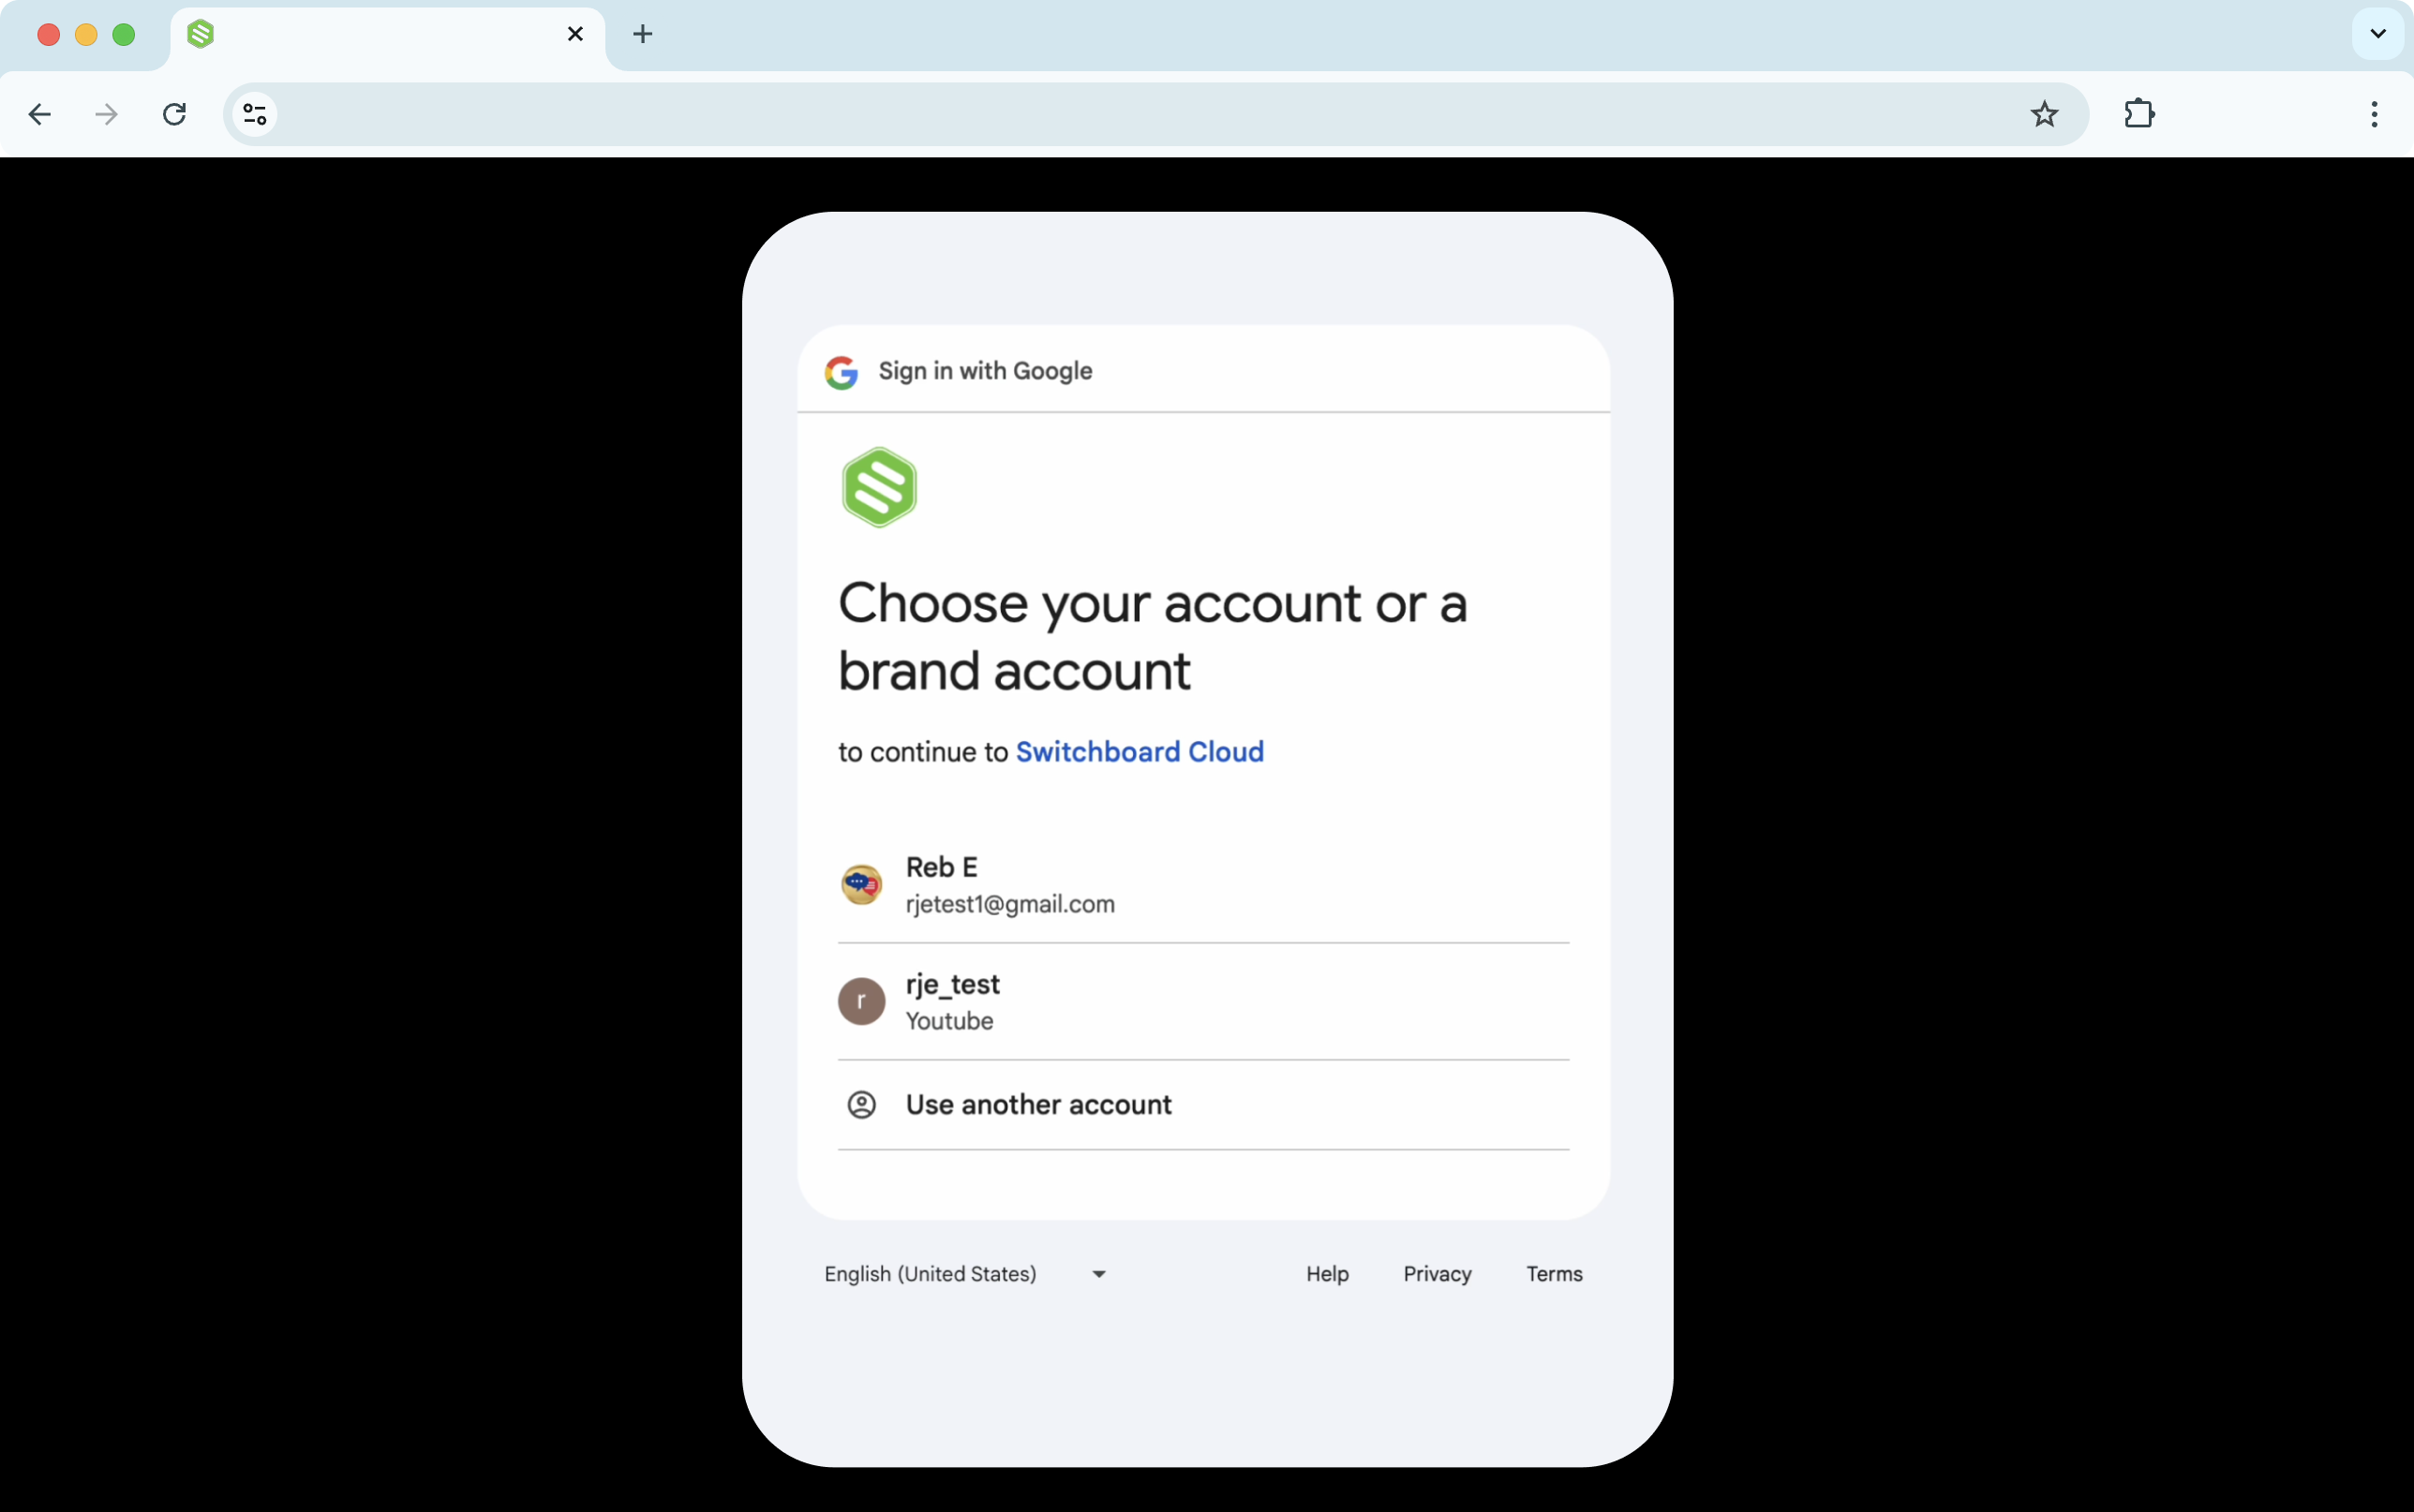The width and height of the screenshot is (2414, 1512).
Task: Open the English (United States) language dropdown
Action: click(x=965, y=1274)
